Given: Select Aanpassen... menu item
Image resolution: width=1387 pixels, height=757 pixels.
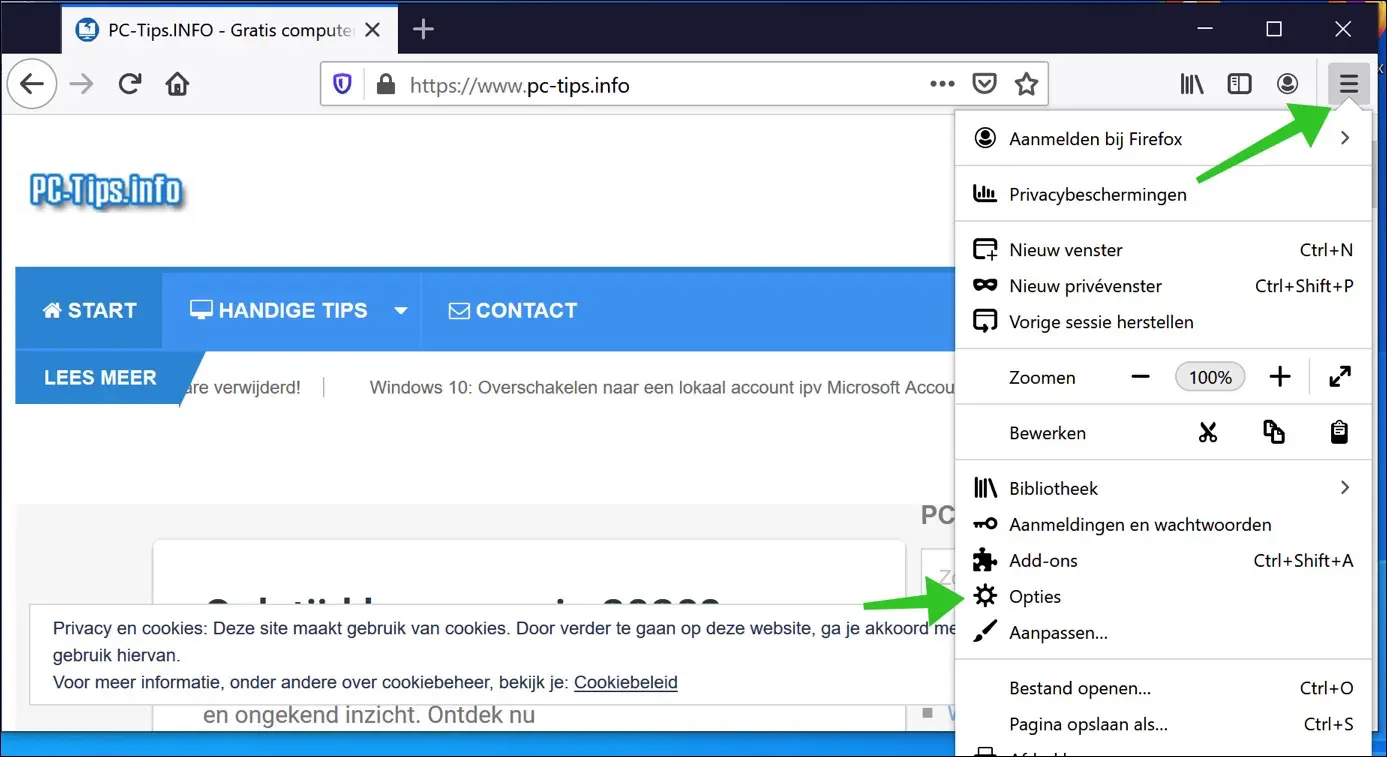Looking at the screenshot, I should (1164, 632).
